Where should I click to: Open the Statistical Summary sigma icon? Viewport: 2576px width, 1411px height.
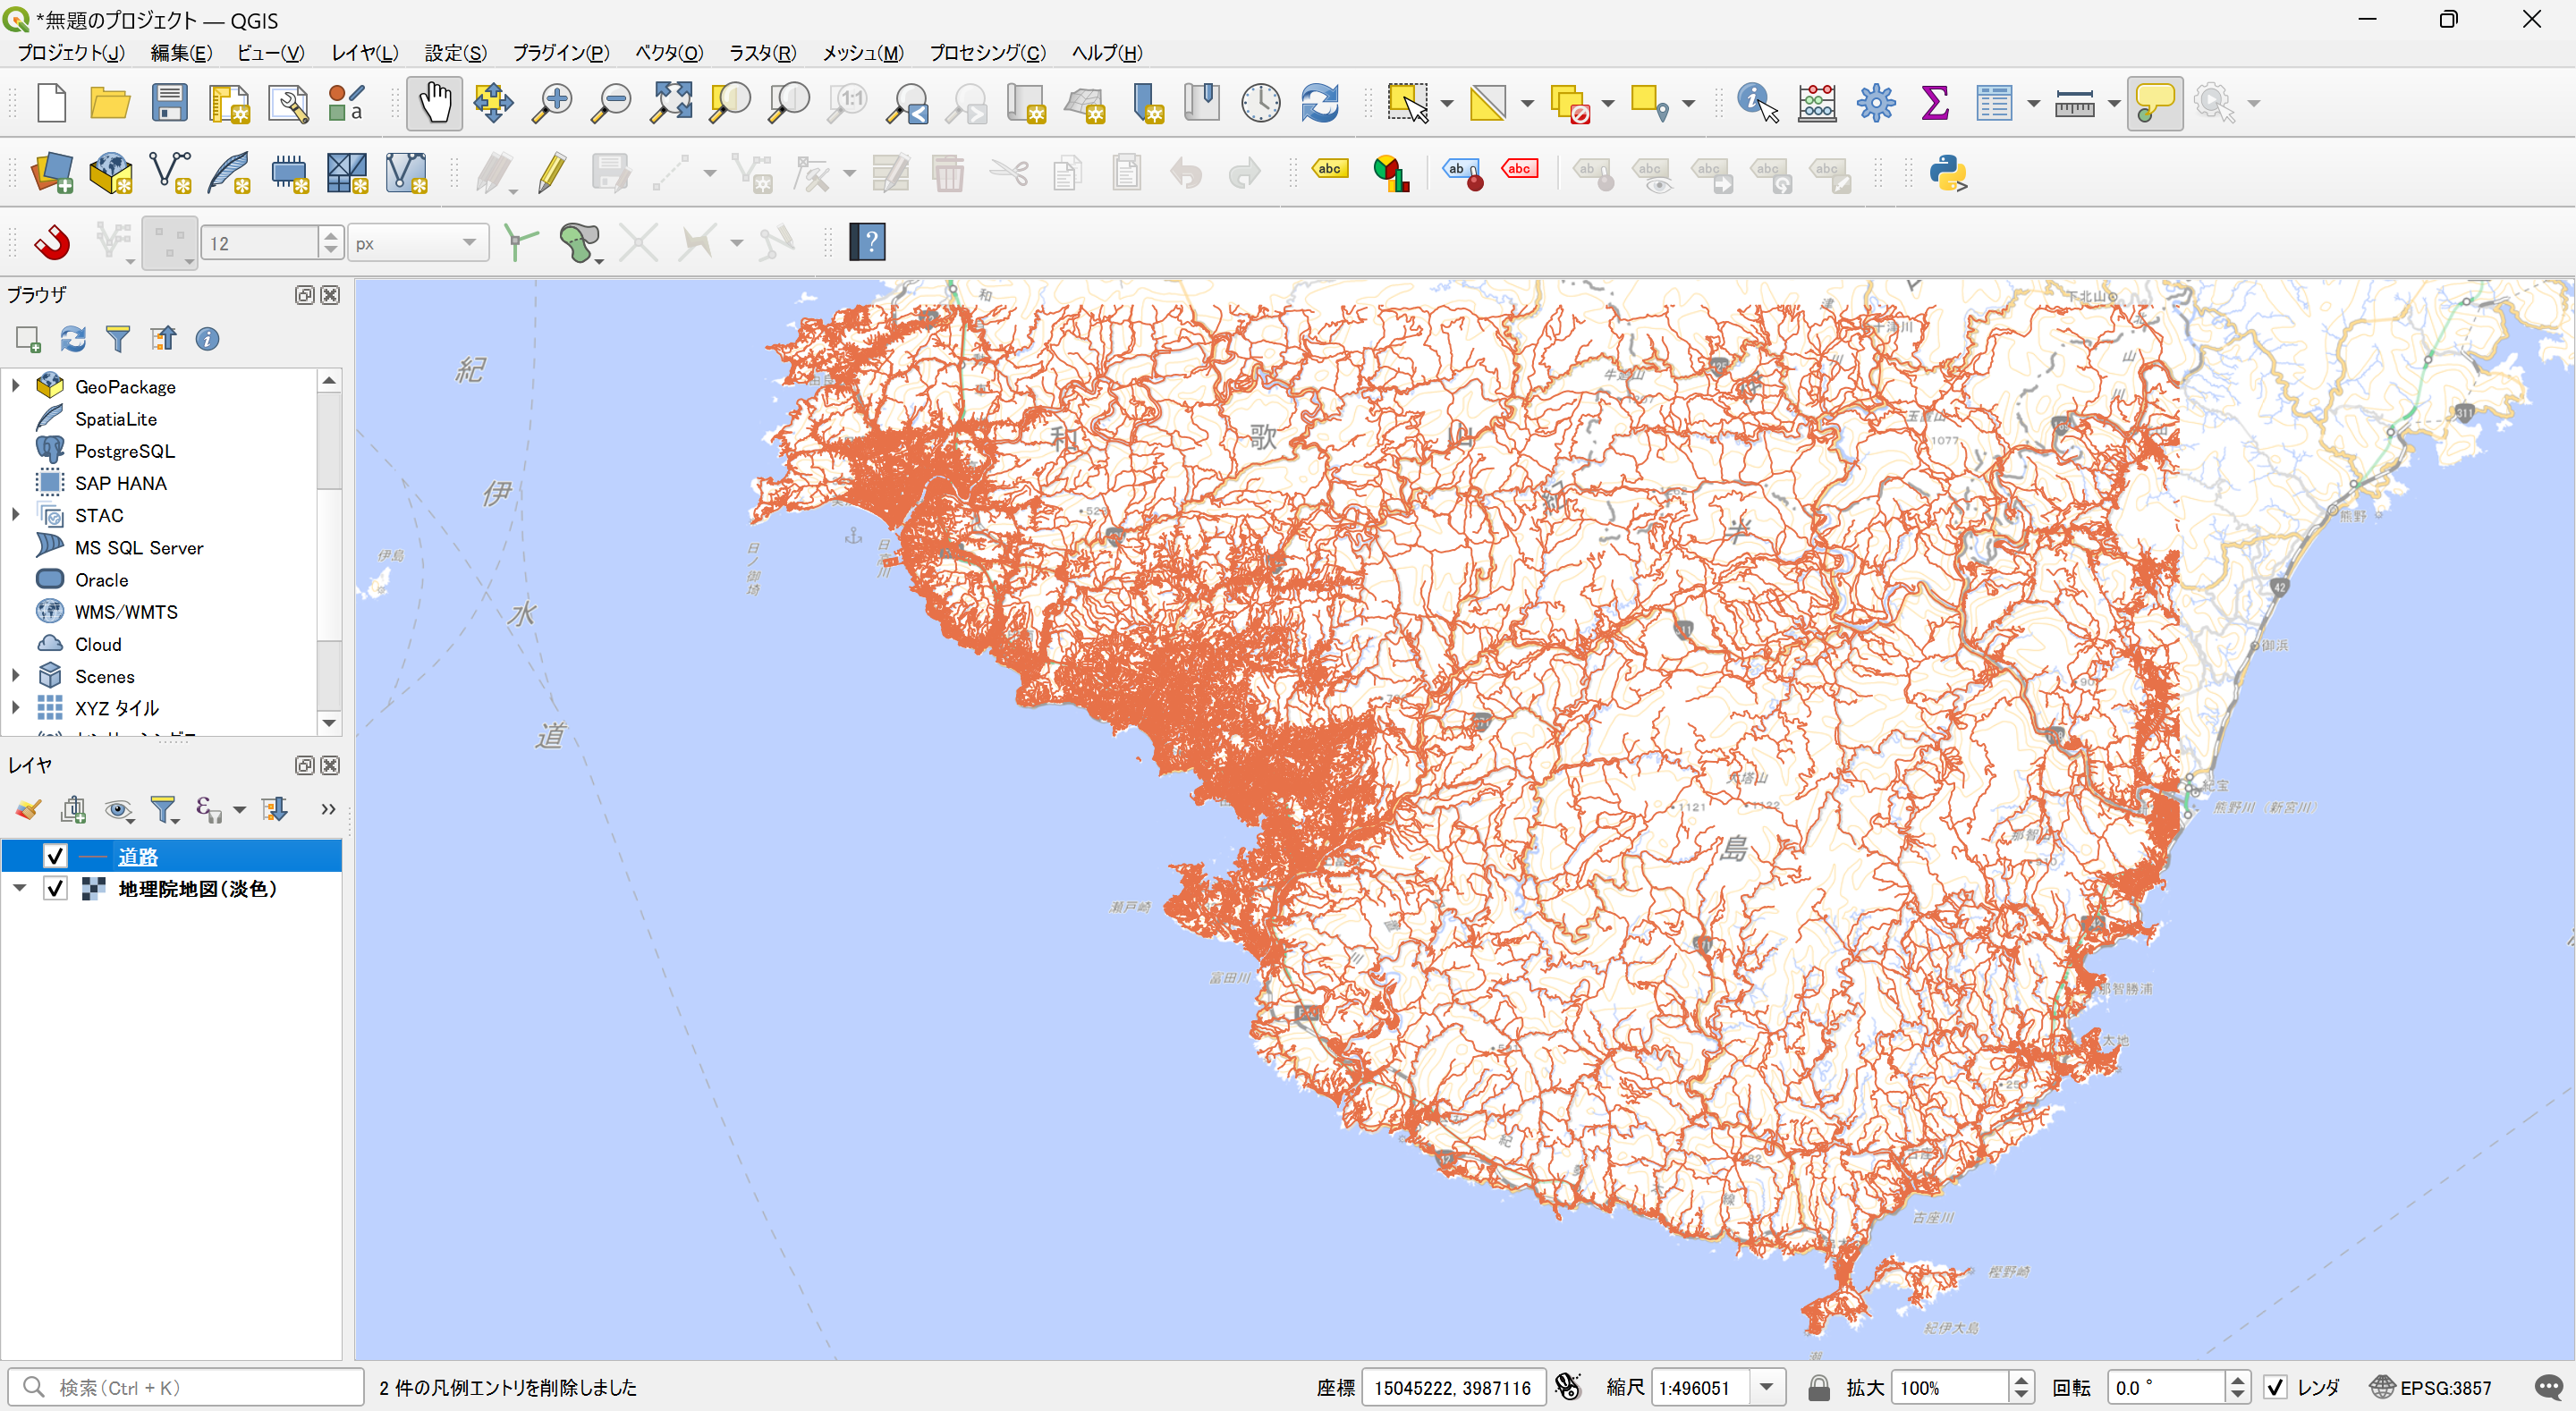pyautogui.click(x=1934, y=103)
